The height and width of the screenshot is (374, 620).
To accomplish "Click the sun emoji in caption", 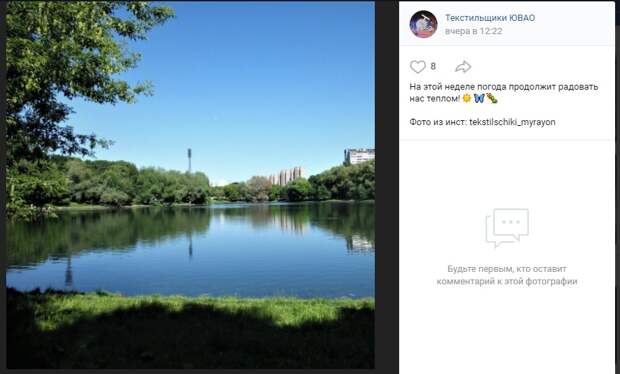I will tap(467, 98).
